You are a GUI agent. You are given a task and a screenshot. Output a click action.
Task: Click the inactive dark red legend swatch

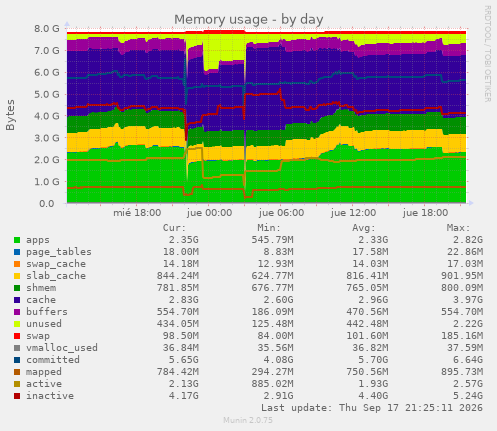click(x=17, y=396)
